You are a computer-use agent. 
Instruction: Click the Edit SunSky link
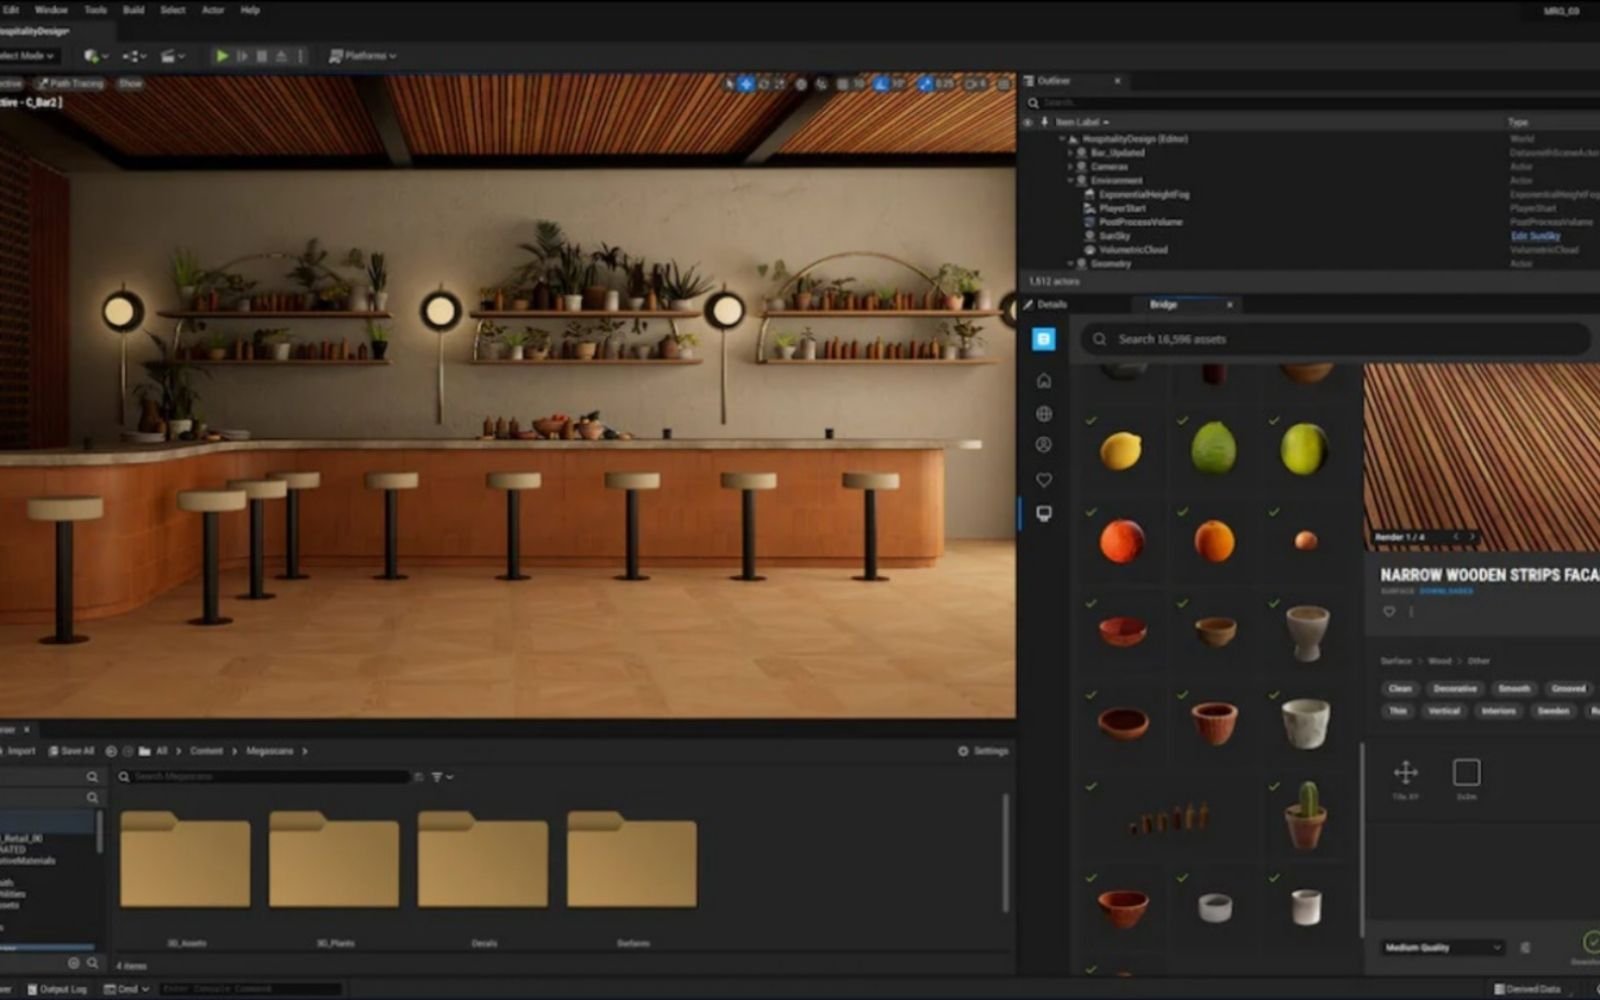pyautogui.click(x=1535, y=236)
